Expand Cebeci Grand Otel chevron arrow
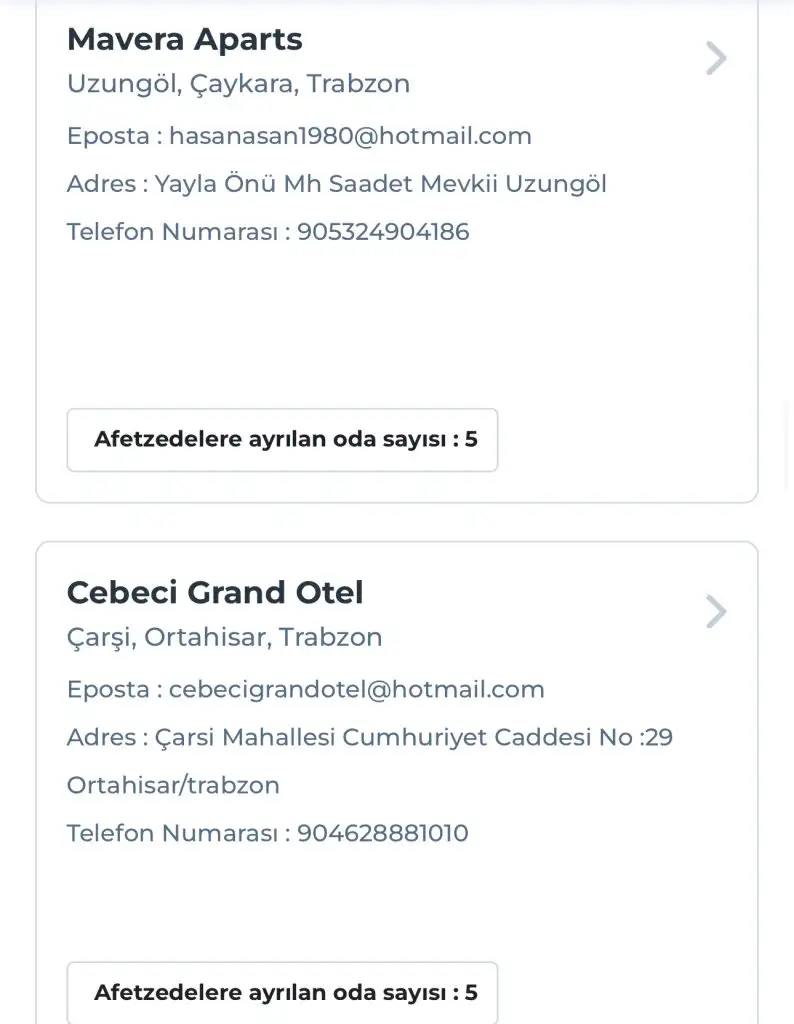This screenshot has width=794, height=1024. (x=715, y=611)
